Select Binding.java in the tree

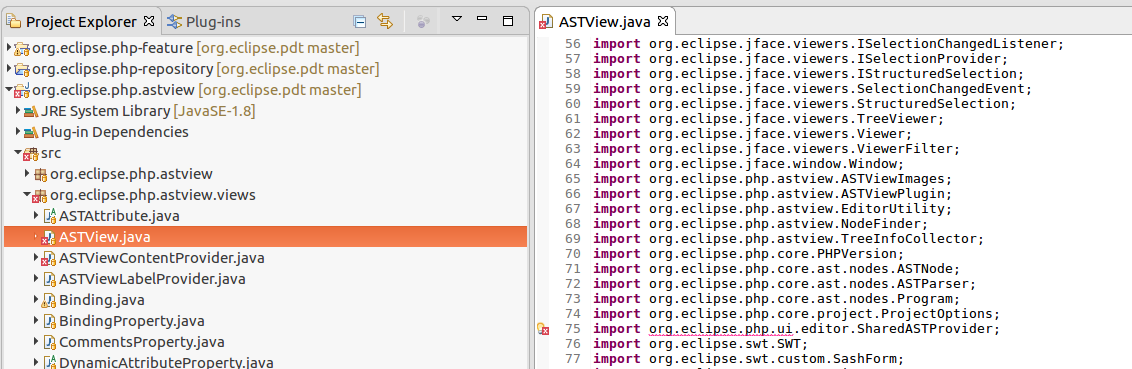102,300
